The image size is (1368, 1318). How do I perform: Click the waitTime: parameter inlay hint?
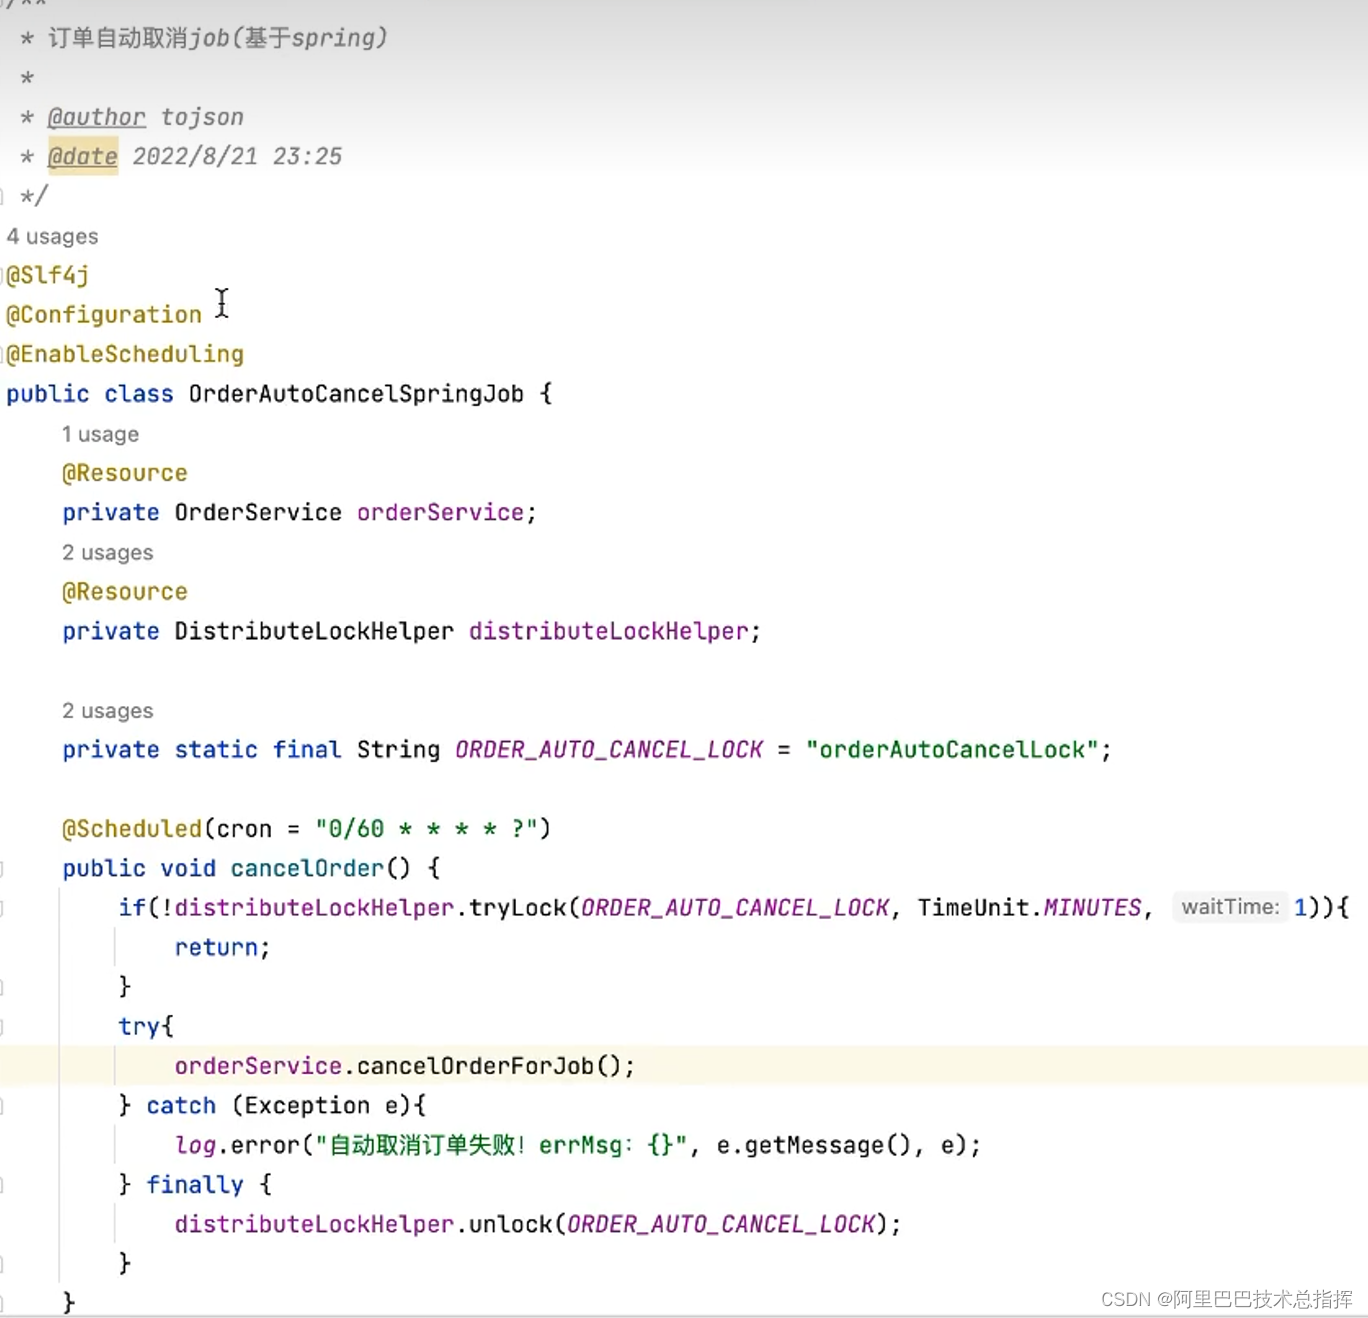[x=1230, y=907]
